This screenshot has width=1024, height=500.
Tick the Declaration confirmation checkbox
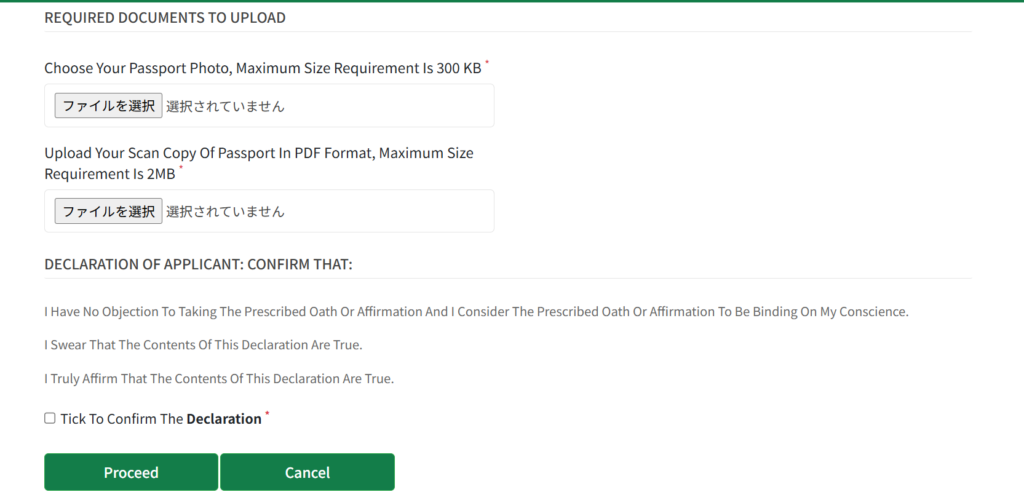50,418
